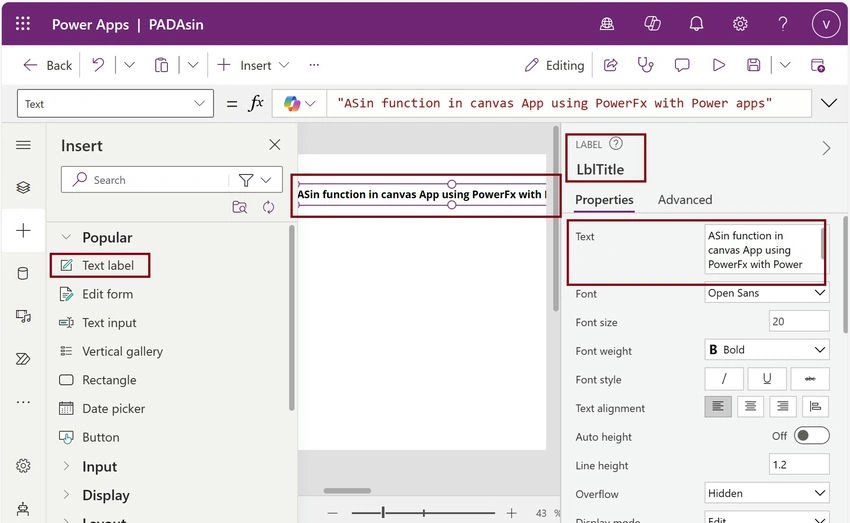The width and height of the screenshot is (850, 523).
Task: Toggle italic font style
Action: (724, 379)
